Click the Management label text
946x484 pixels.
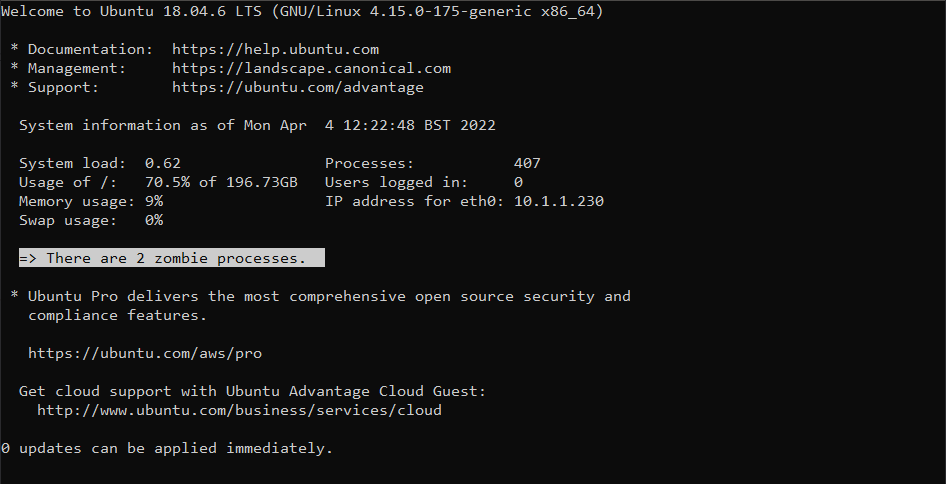click(x=77, y=68)
